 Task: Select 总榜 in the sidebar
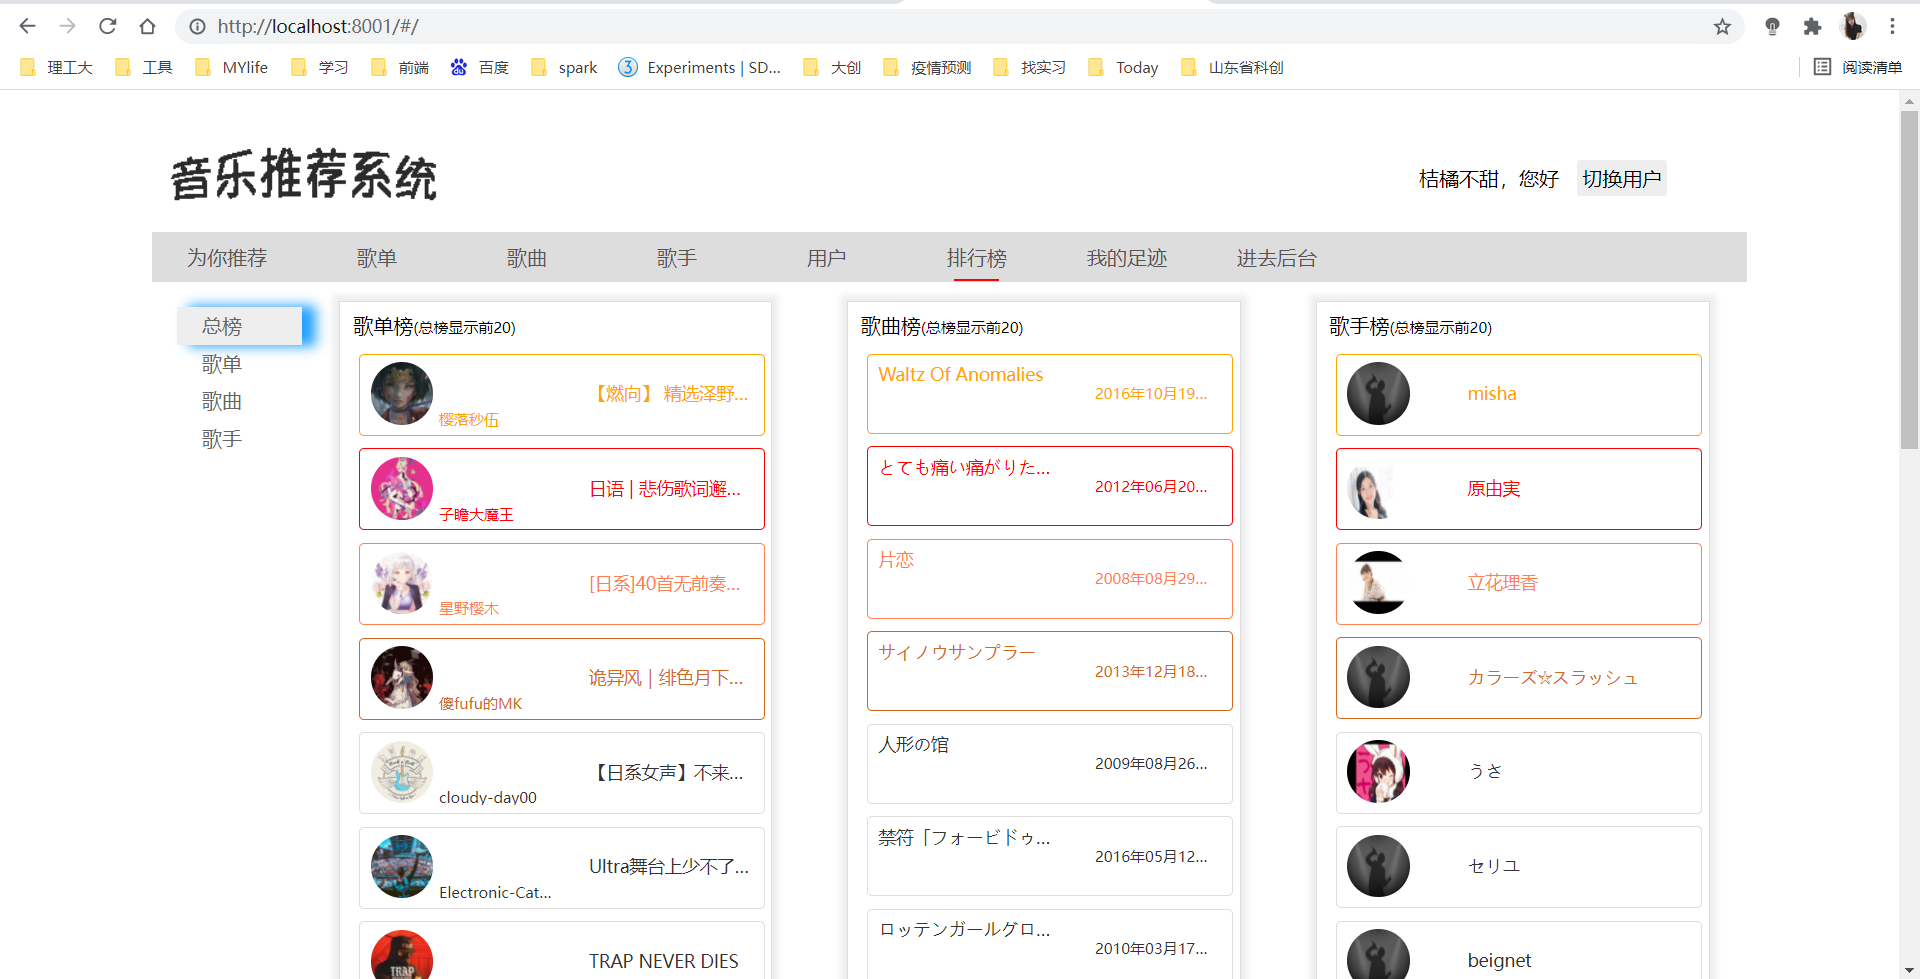click(240, 326)
